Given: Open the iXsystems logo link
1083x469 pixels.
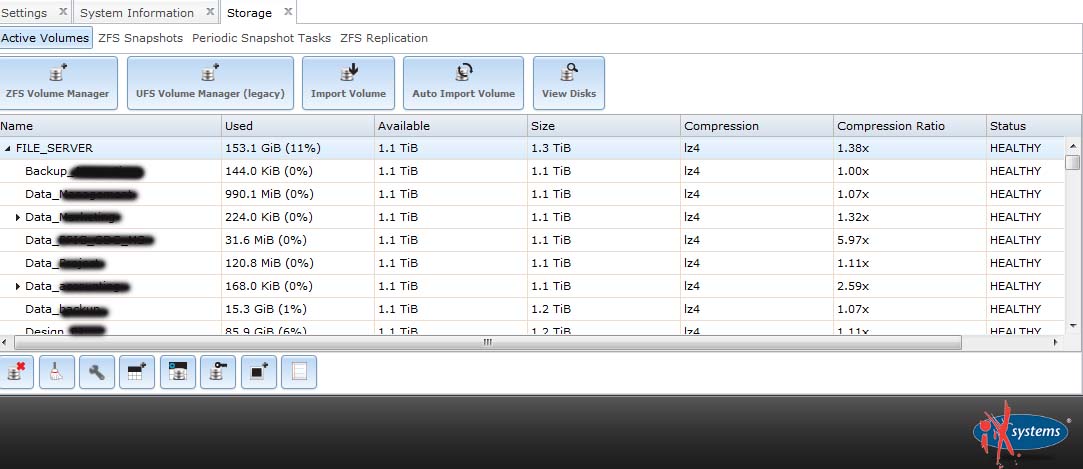Looking at the screenshot, I should [1021, 433].
